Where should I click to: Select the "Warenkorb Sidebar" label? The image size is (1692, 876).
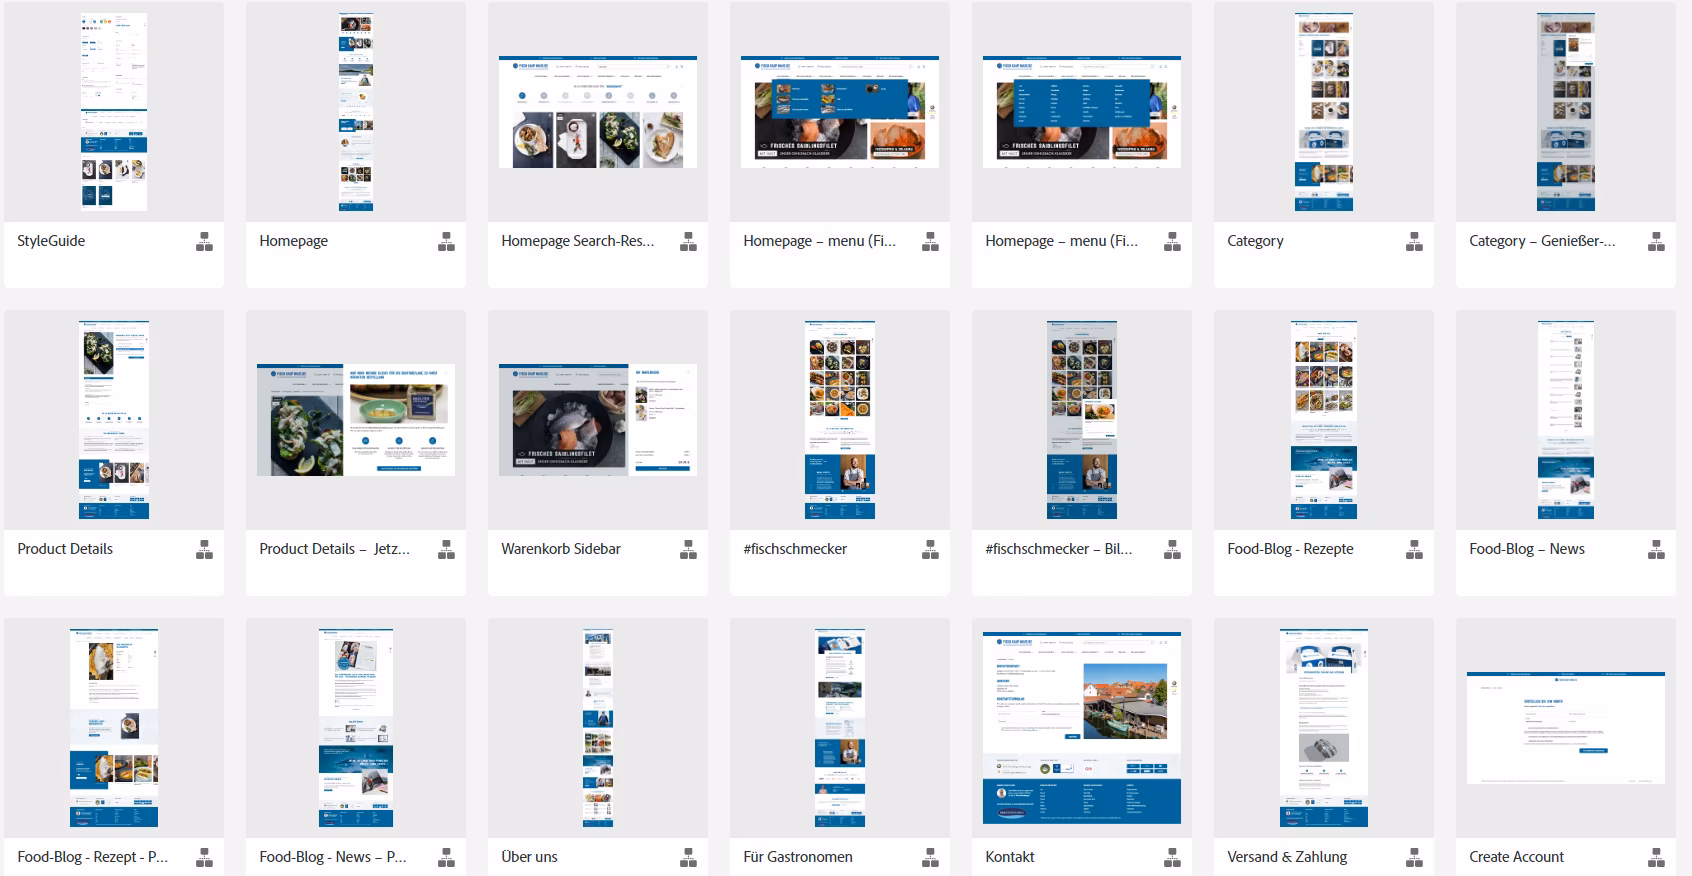(561, 549)
